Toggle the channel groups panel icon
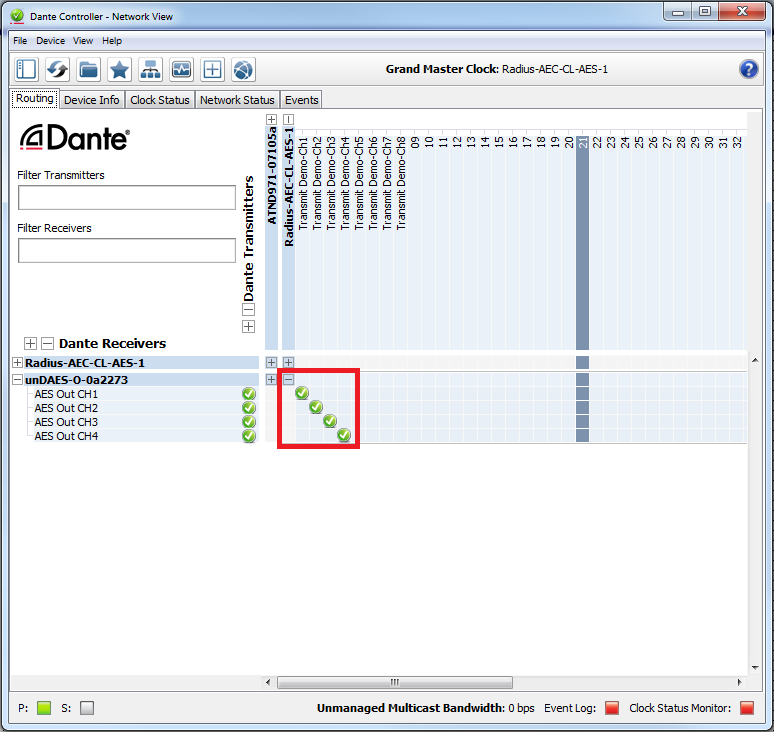Viewport: 774px width, 732px height. pos(26,69)
